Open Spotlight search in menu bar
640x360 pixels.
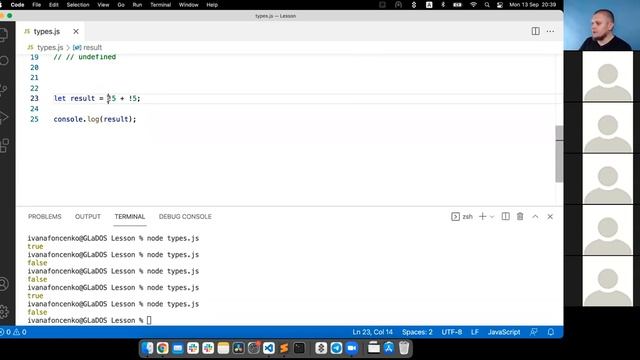[487, 5]
